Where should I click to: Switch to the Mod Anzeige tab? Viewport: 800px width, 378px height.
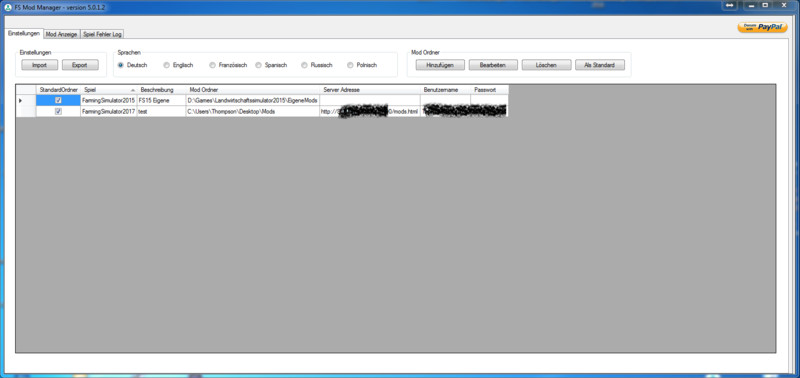pos(61,34)
